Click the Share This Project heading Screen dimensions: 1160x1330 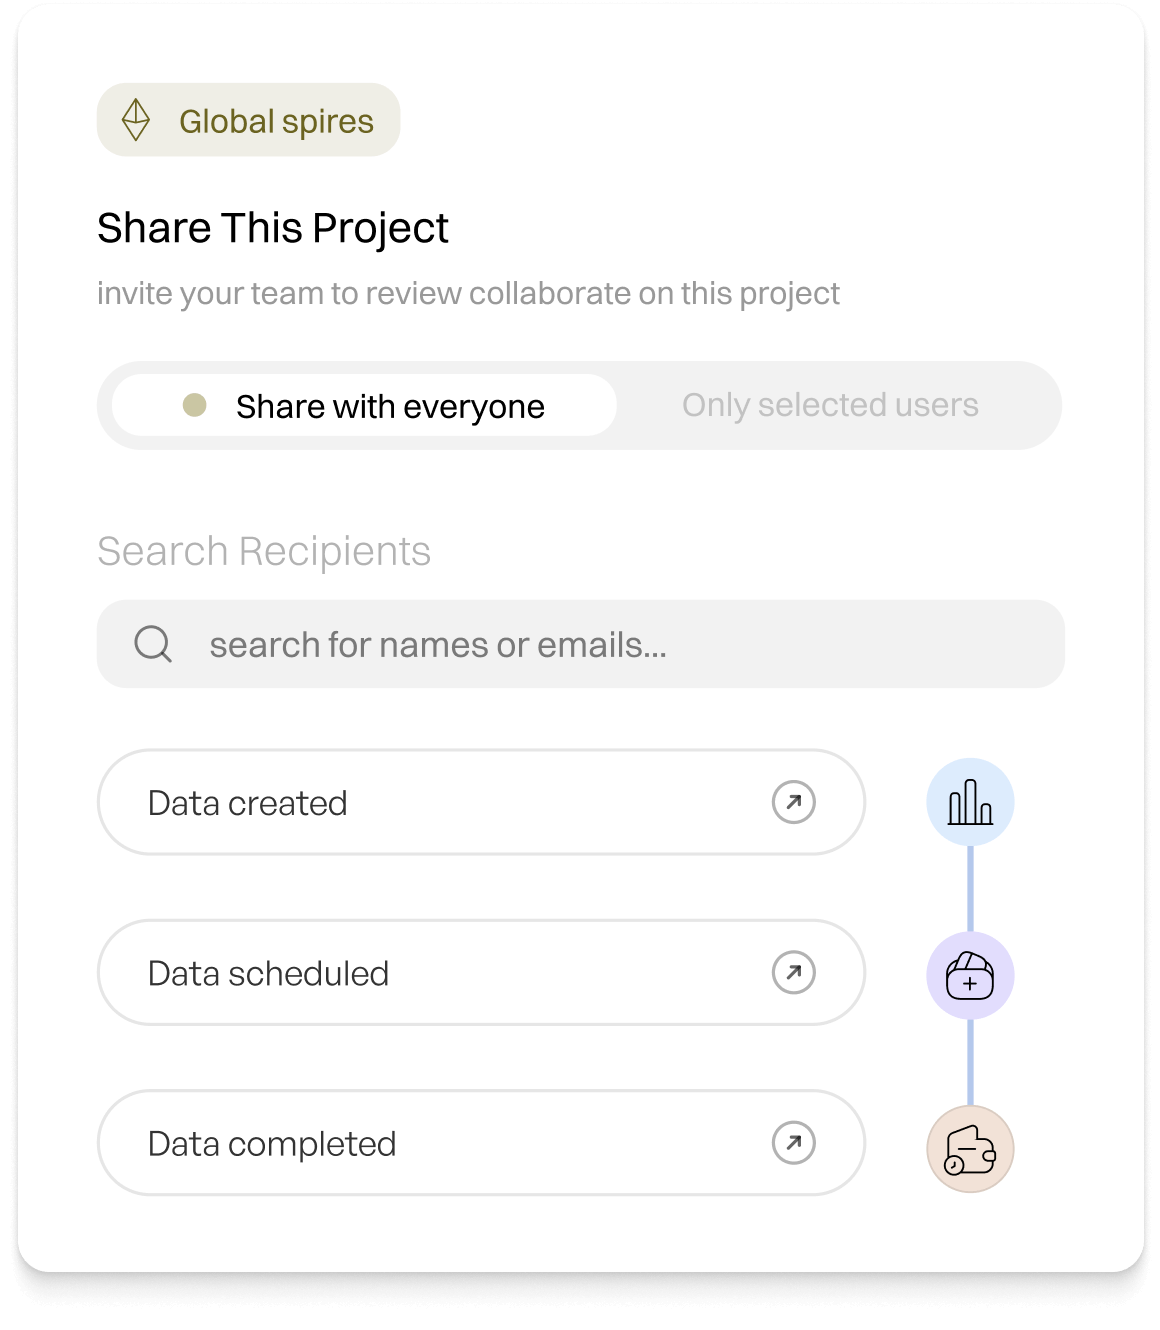coord(273,228)
